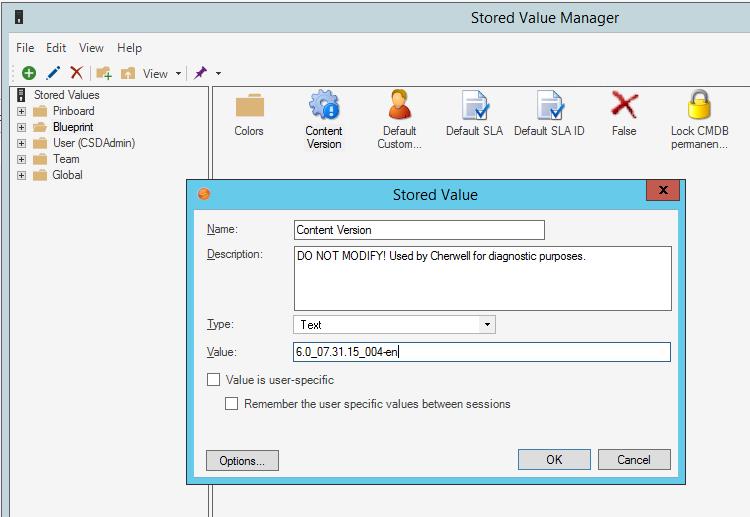This screenshot has height=517, width=750.
Task: Click the Options... button
Action: (242, 461)
